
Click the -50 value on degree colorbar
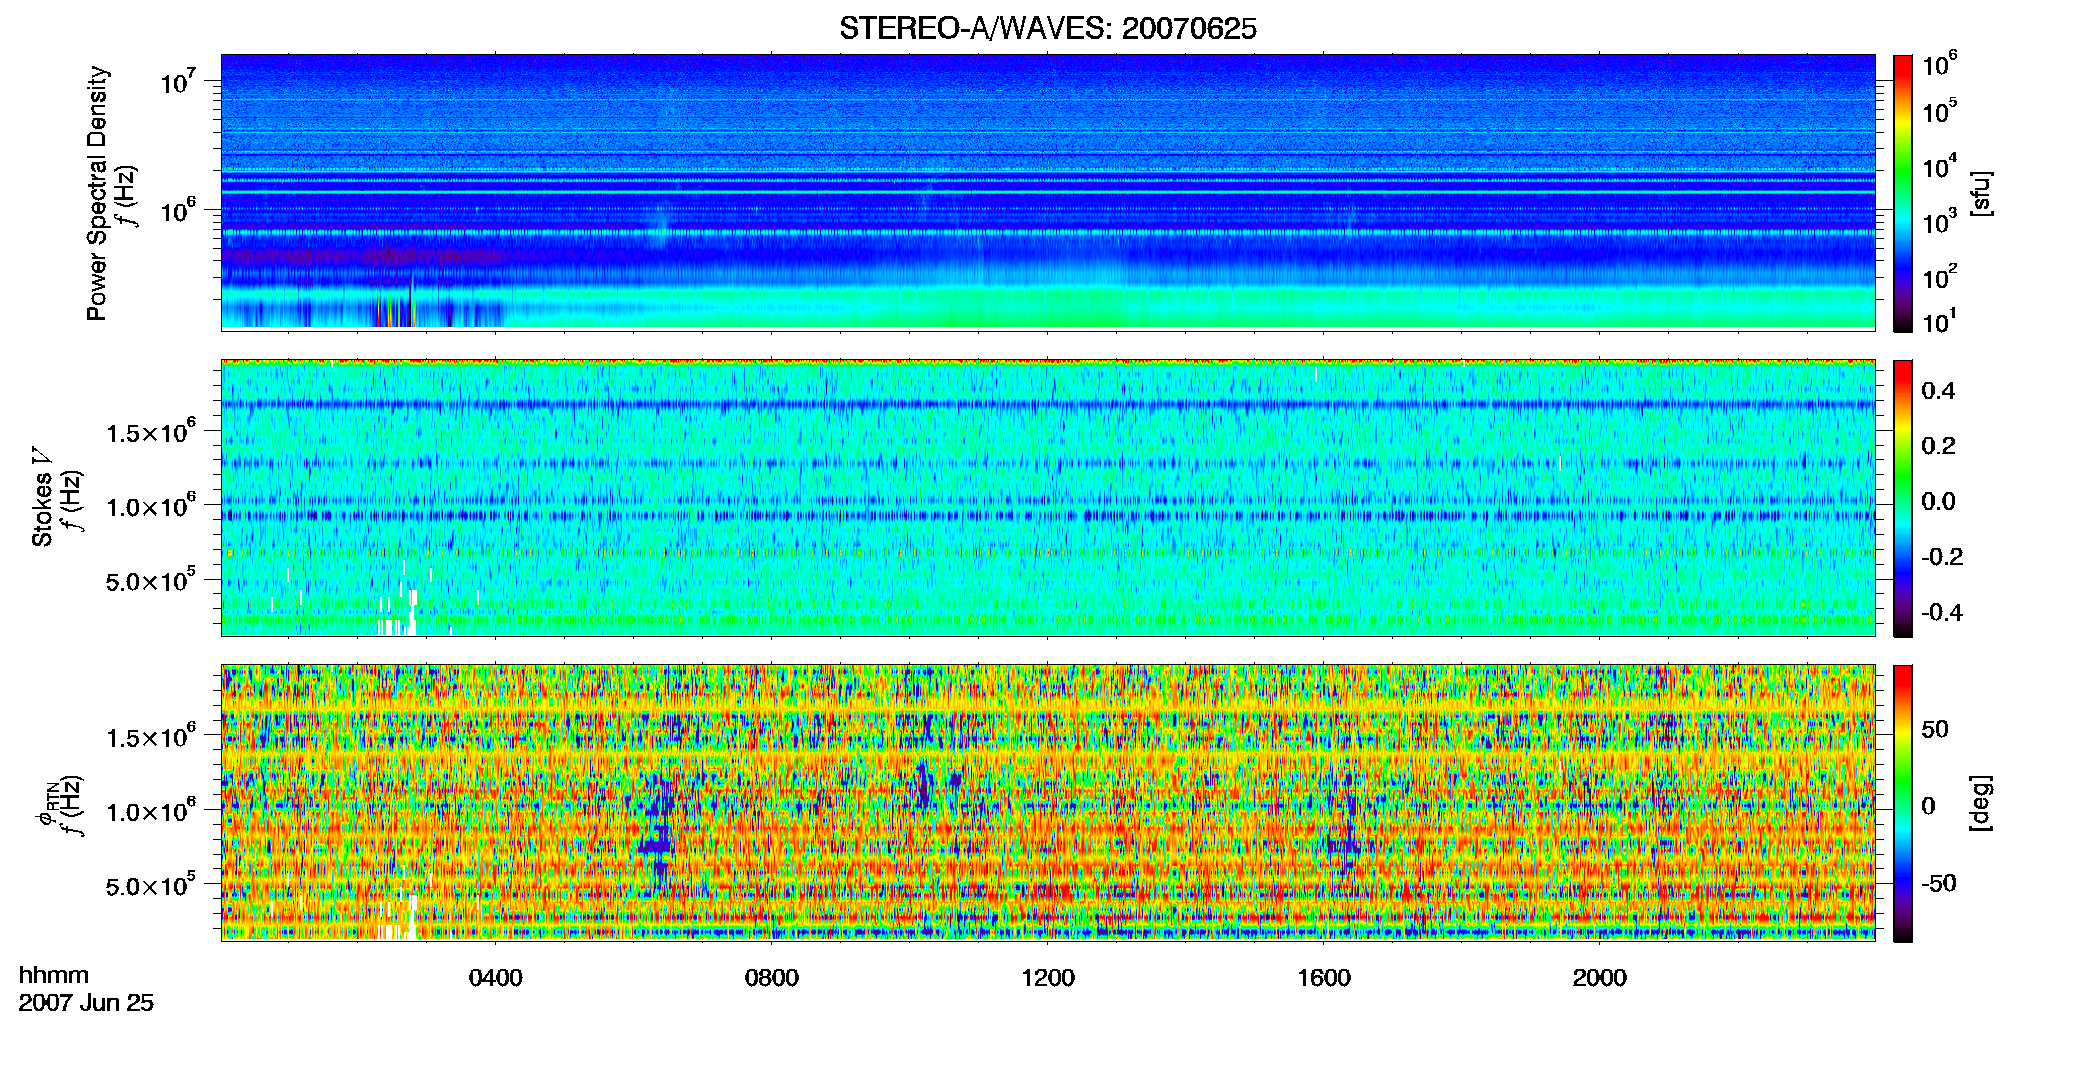(x=1939, y=883)
